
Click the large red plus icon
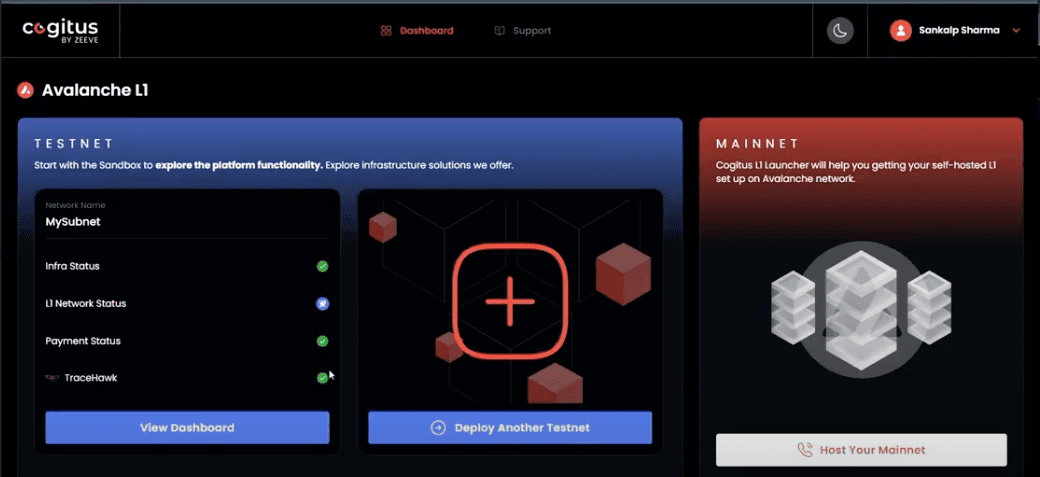[510, 302]
